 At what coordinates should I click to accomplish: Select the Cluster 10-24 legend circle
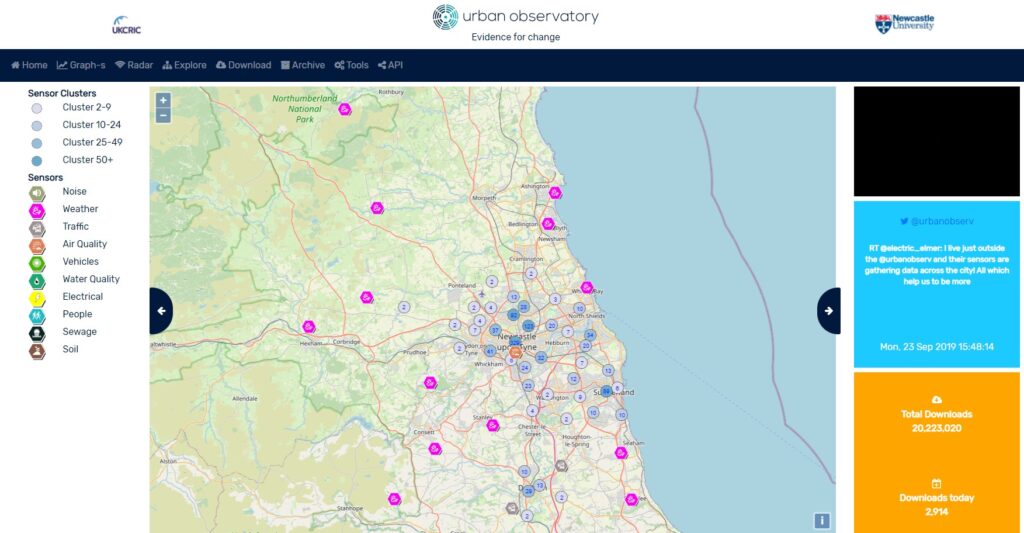click(x=37, y=126)
